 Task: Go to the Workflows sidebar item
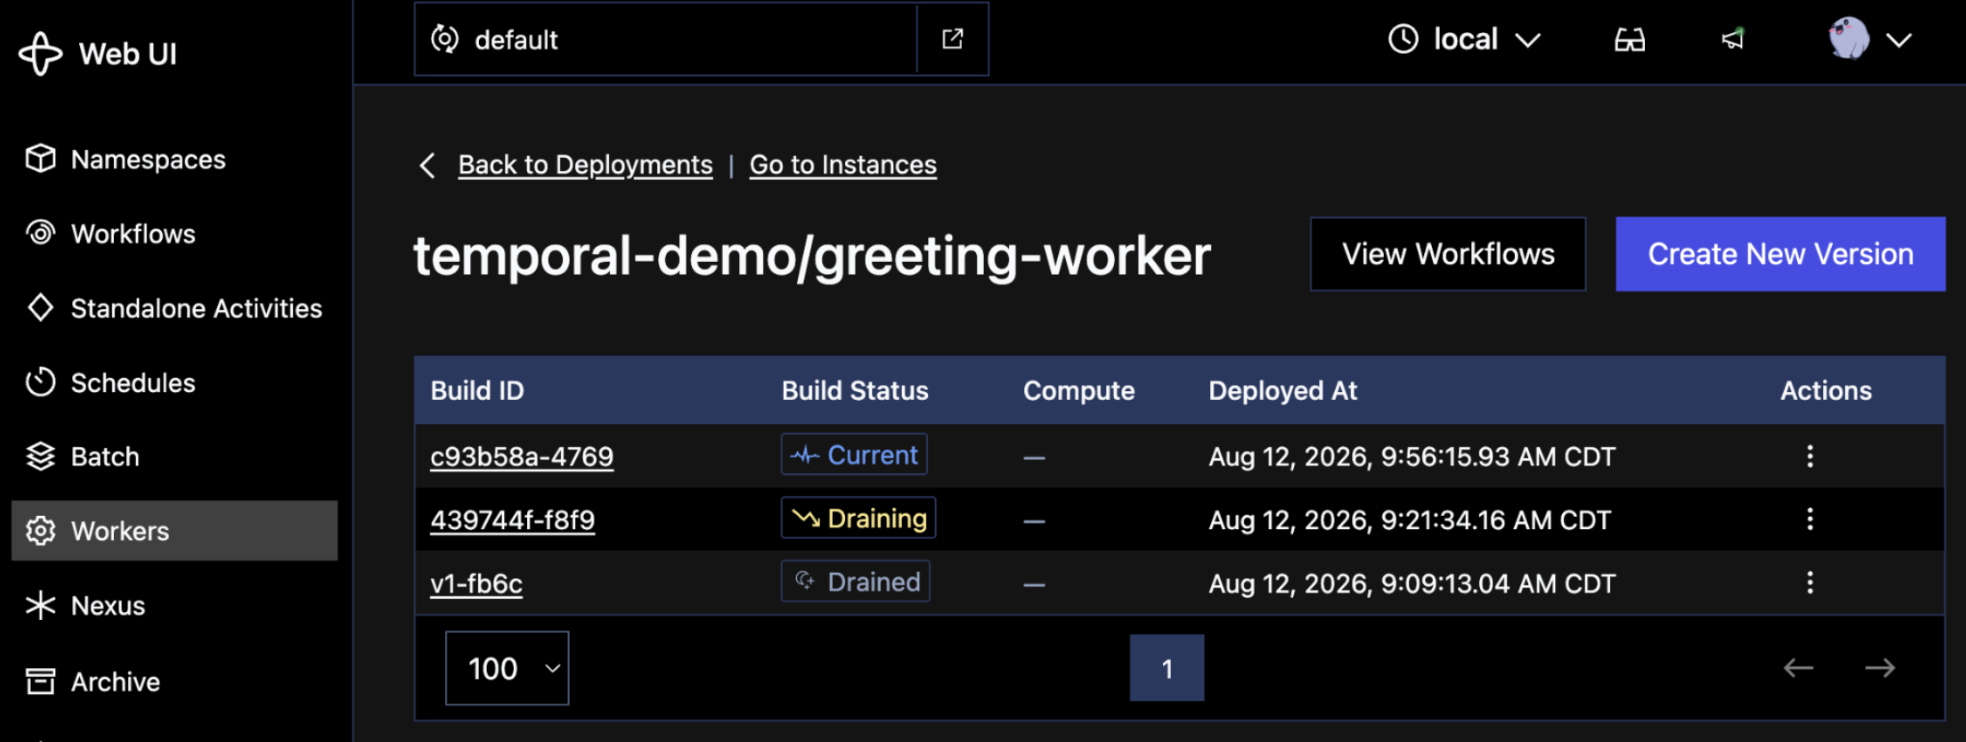(174, 233)
